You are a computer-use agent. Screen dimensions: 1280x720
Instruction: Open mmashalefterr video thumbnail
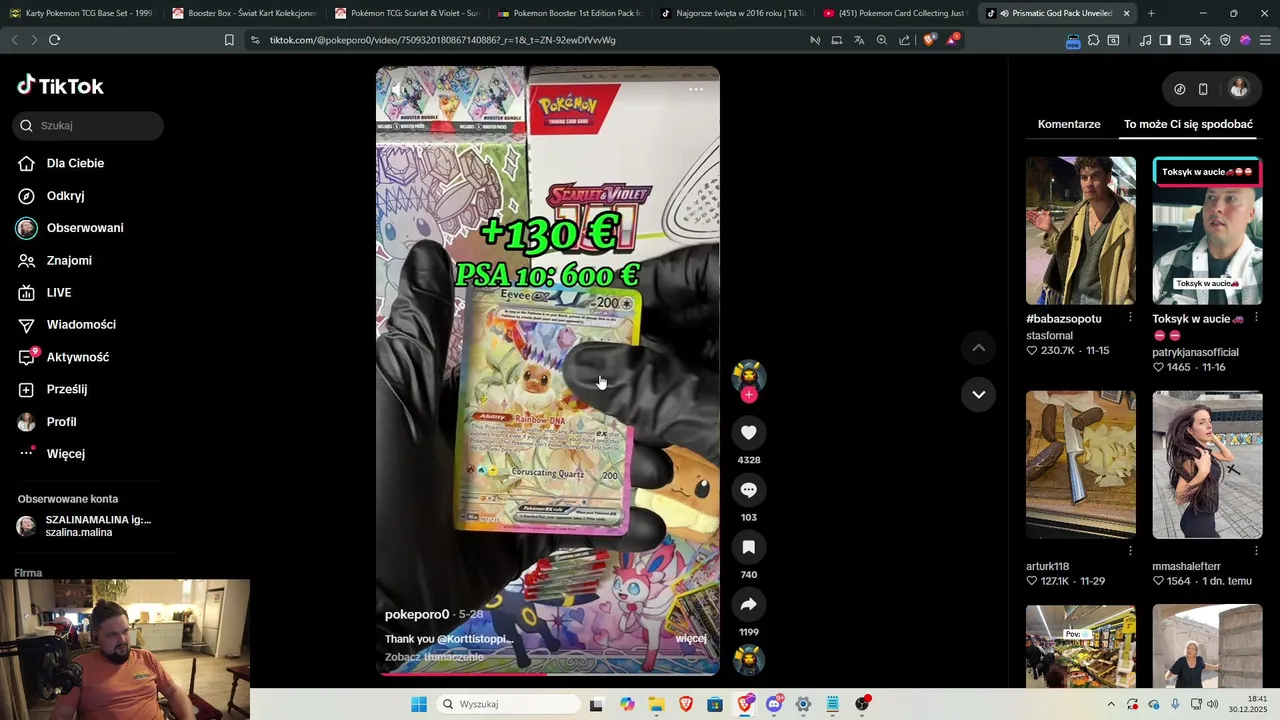tap(1207, 465)
